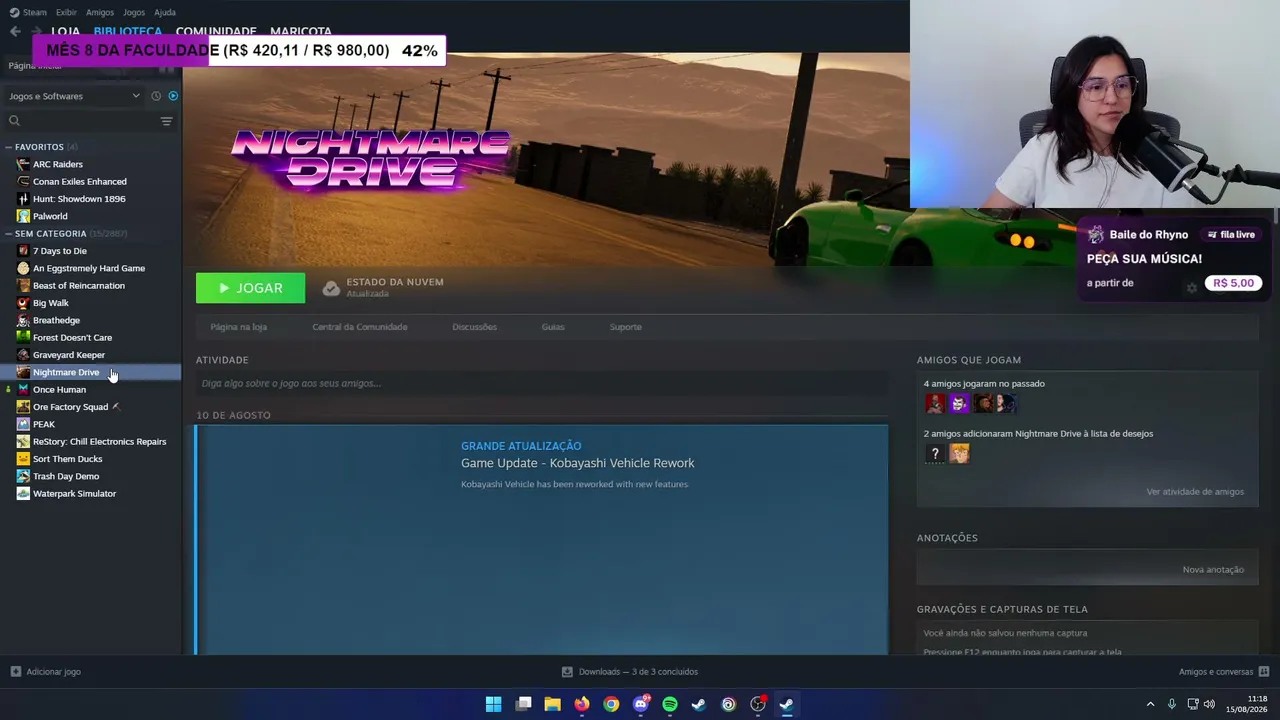The width and height of the screenshot is (1280, 720).
Task: Open Windows Start menu
Action: point(494,704)
